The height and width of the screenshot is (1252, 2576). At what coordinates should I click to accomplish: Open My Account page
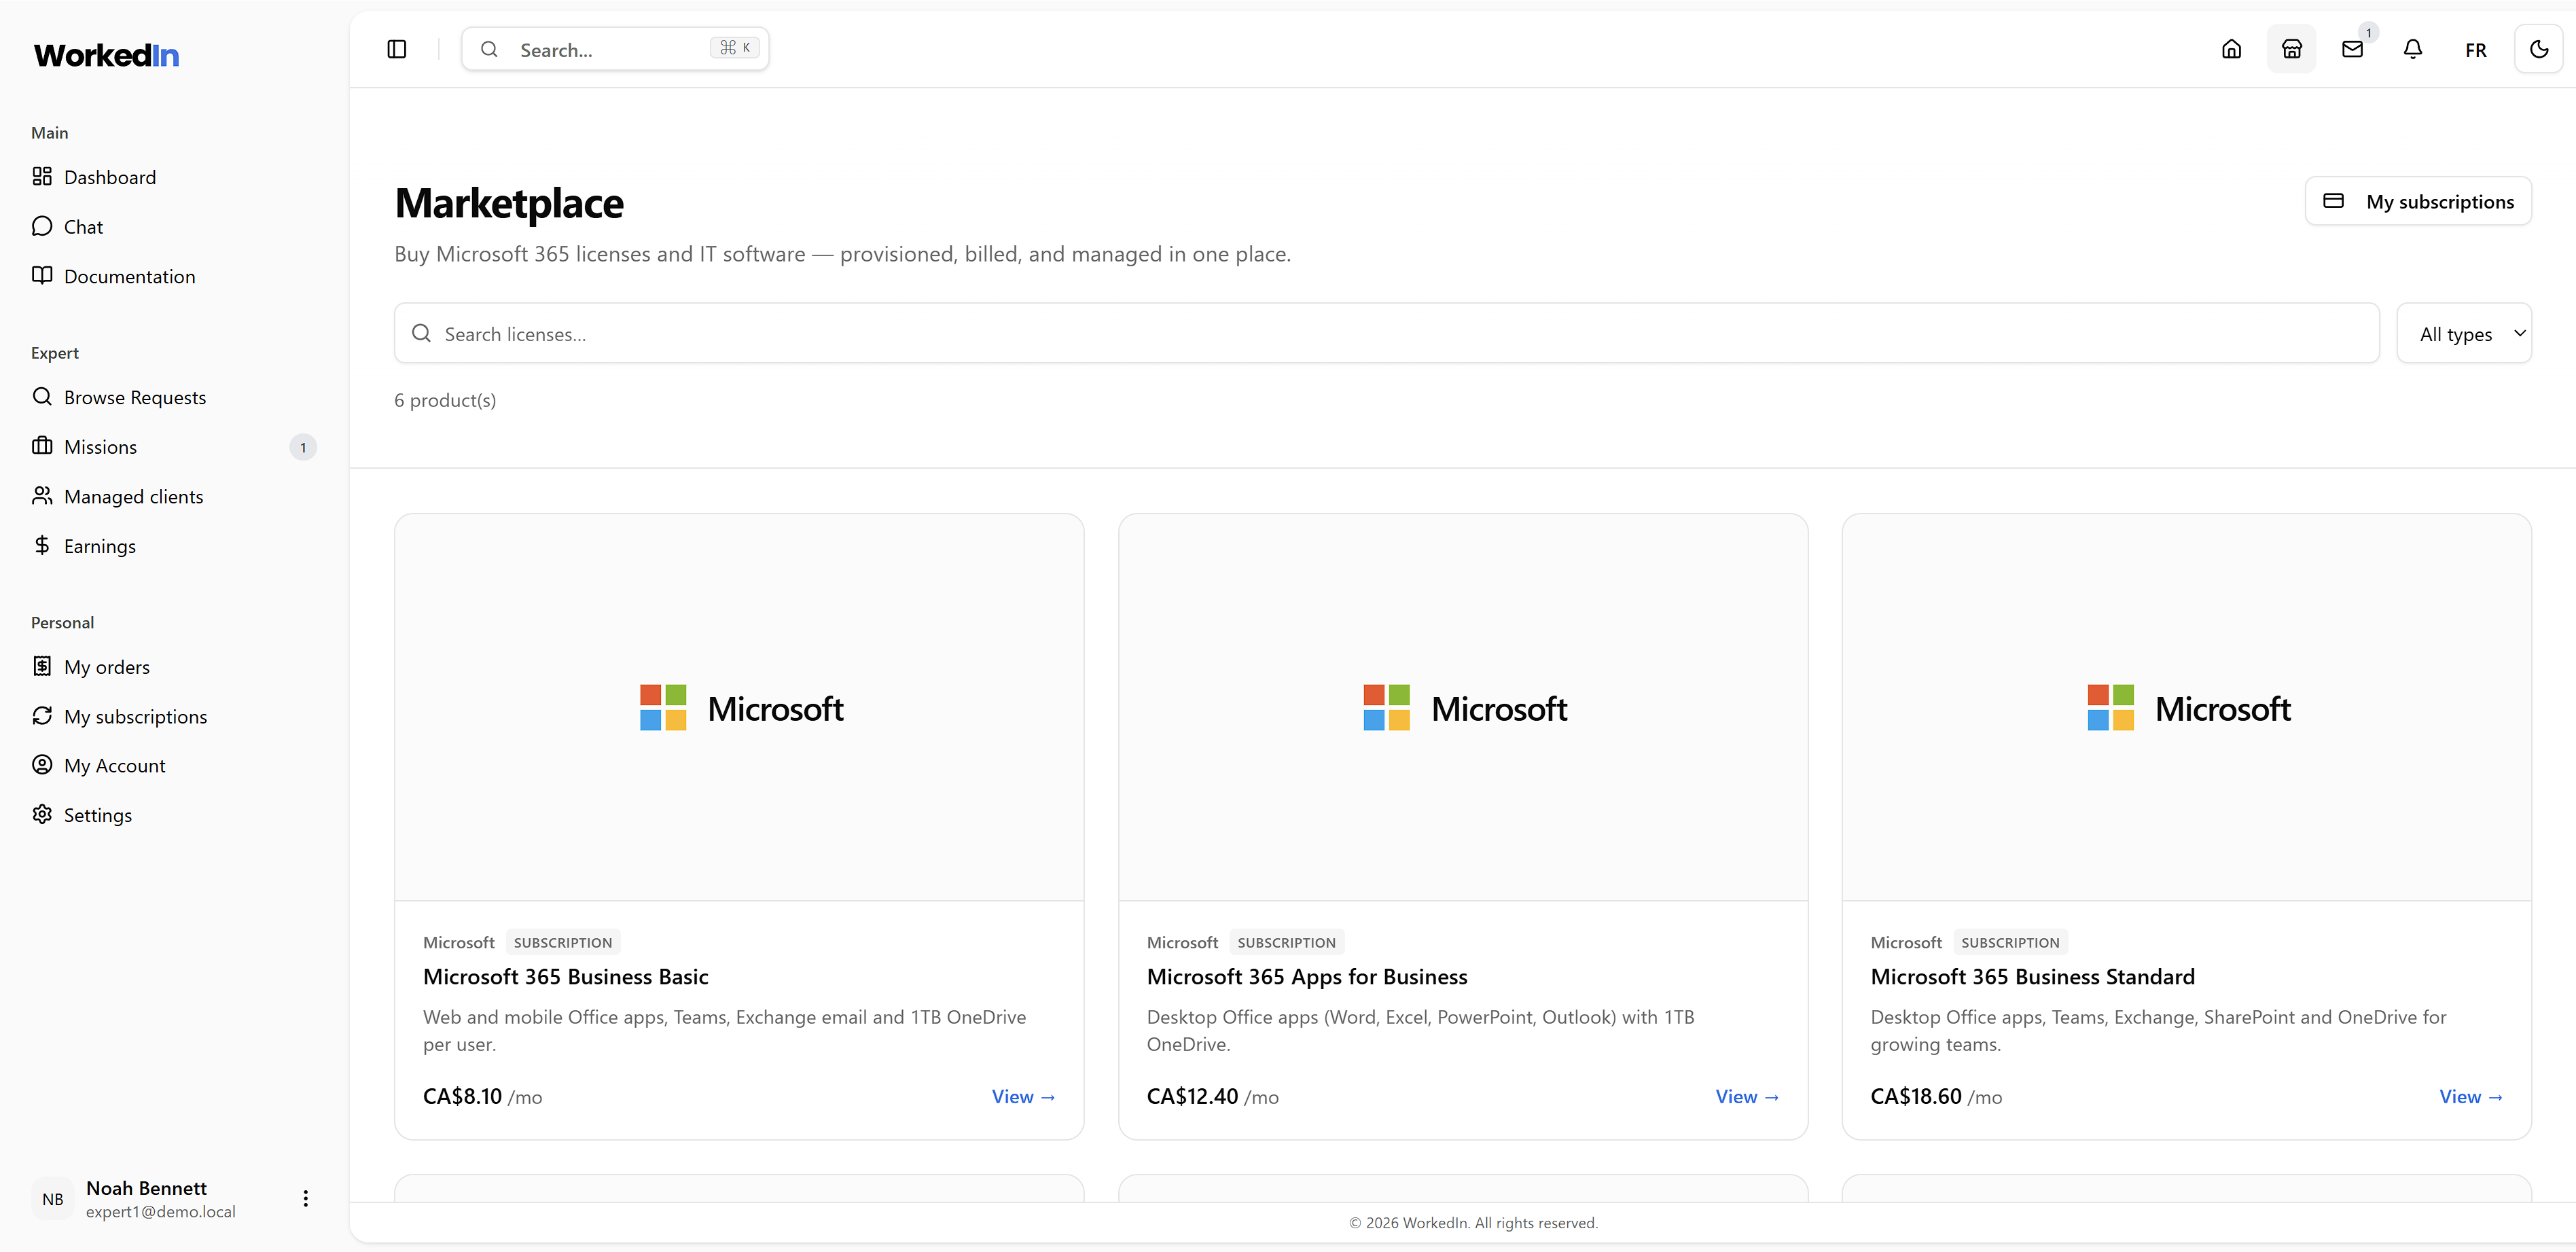pyautogui.click(x=174, y=766)
